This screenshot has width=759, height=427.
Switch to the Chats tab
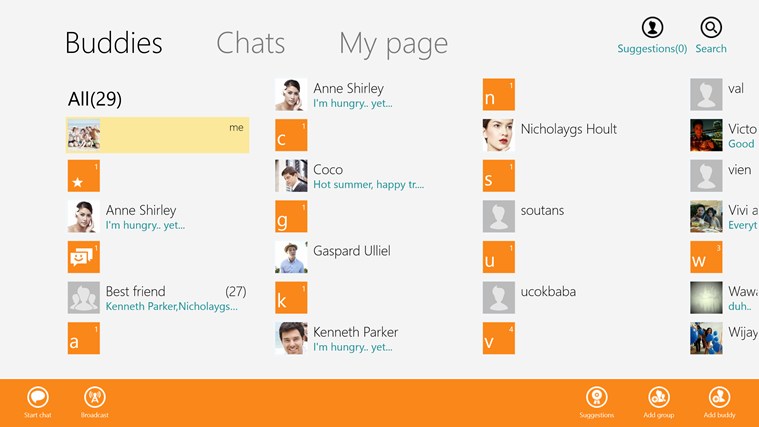(251, 43)
